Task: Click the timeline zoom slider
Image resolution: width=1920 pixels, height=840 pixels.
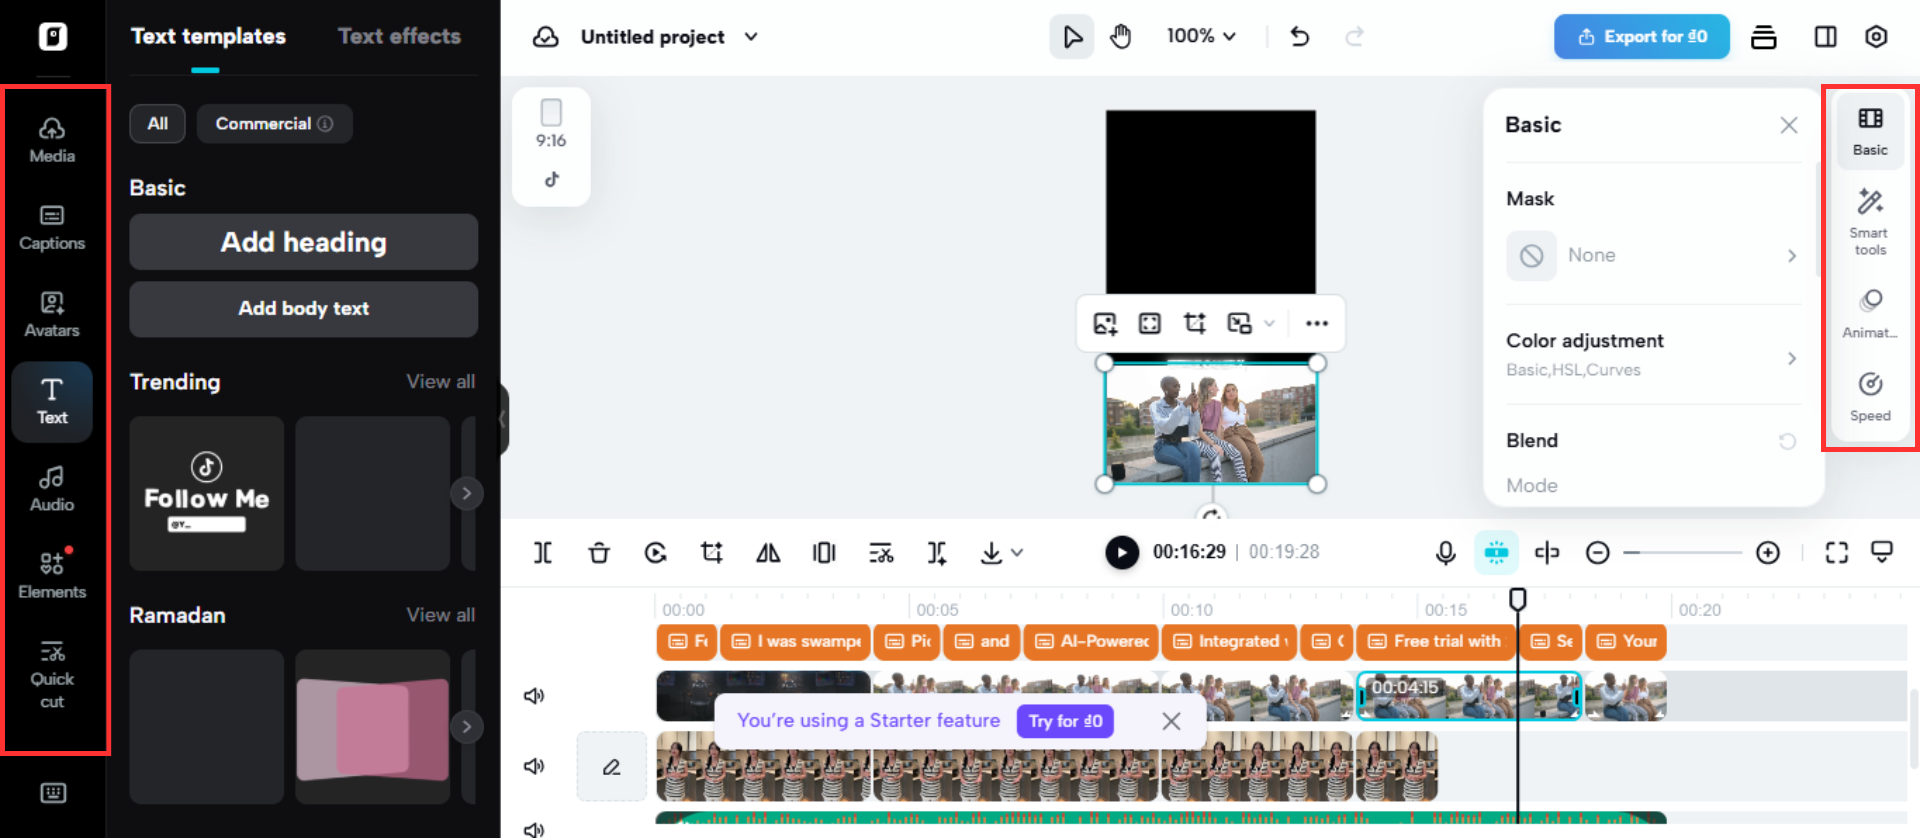Action: (x=1683, y=553)
